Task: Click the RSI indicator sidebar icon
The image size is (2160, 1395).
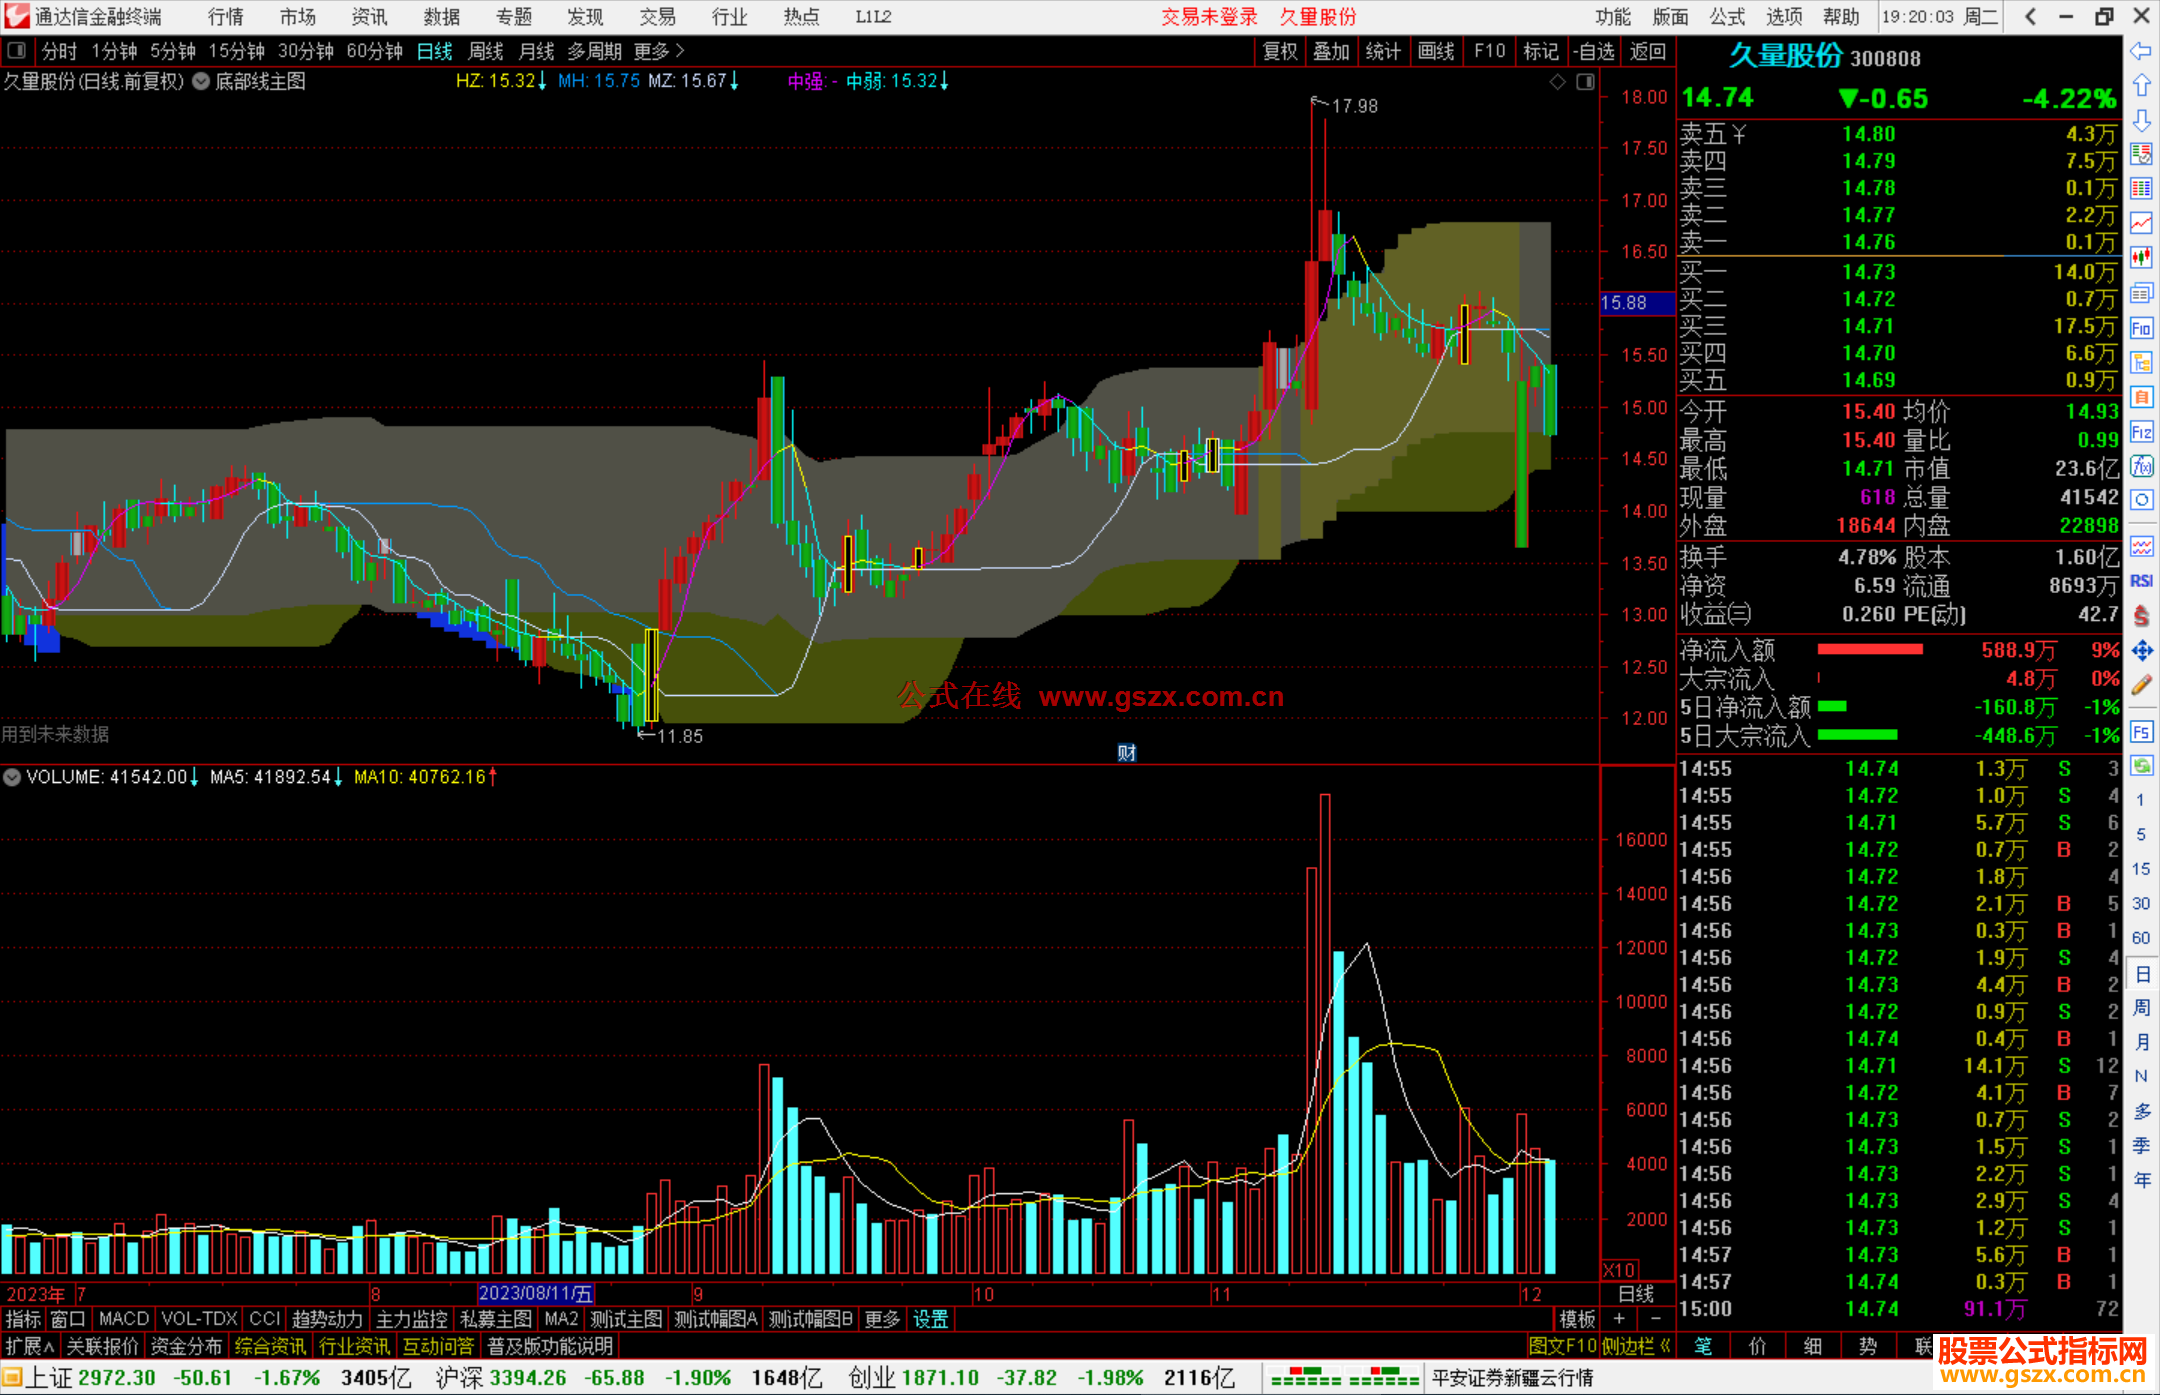Action: tap(2141, 581)
